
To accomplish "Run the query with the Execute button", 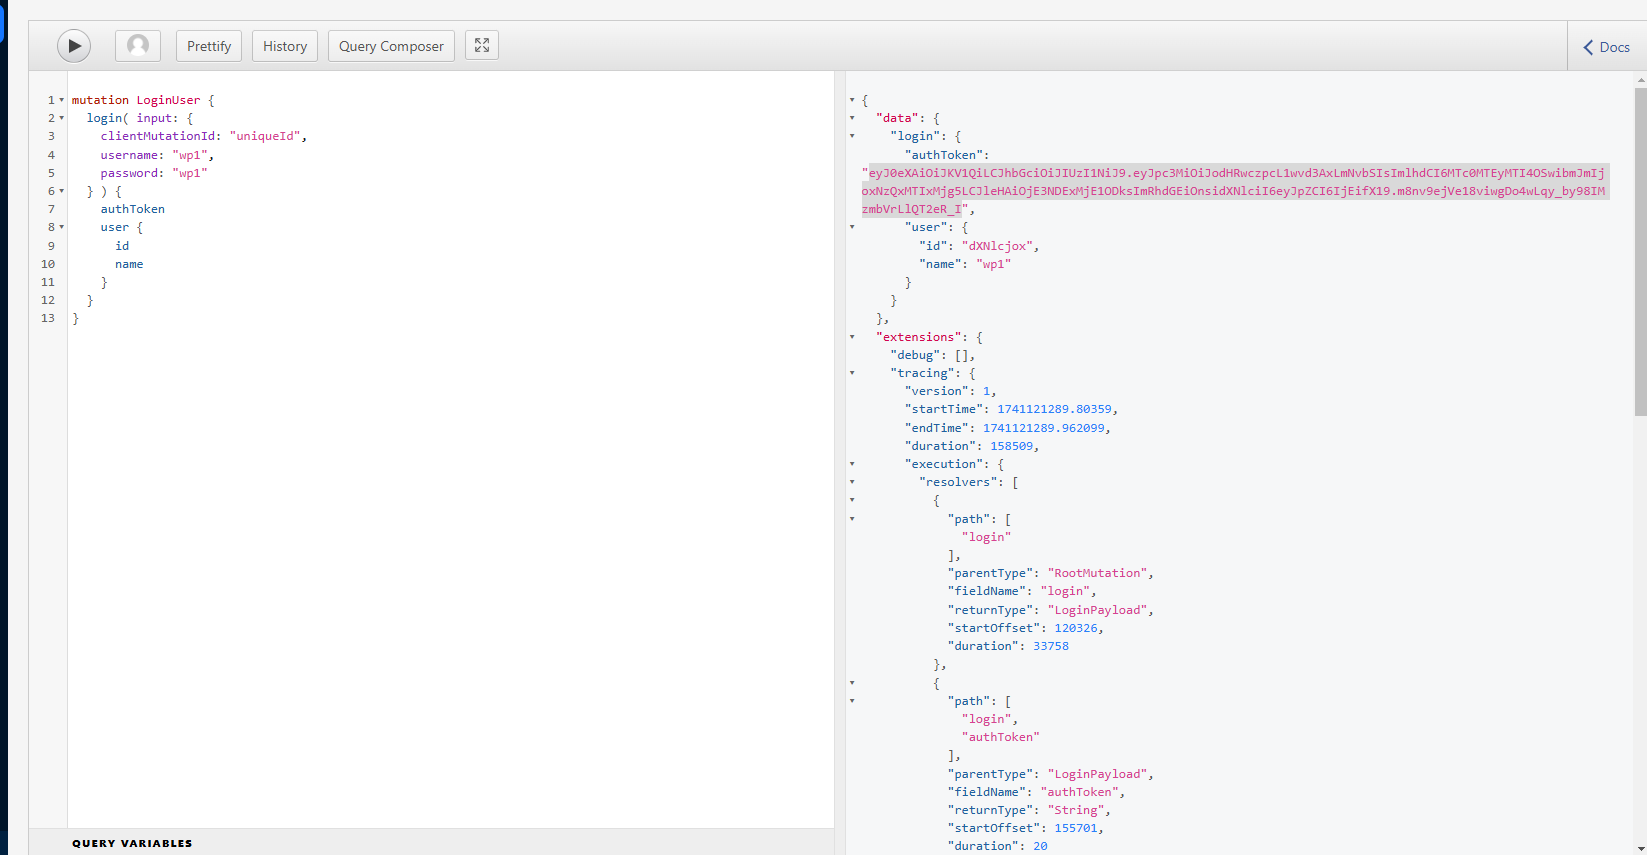I will [74, 46].
